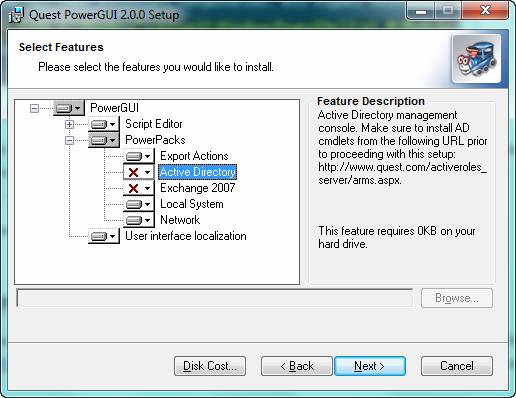Click the 'This feature requires 0KB' text
The height and width of the screenshot is (398, 516).
coord(397,237)
